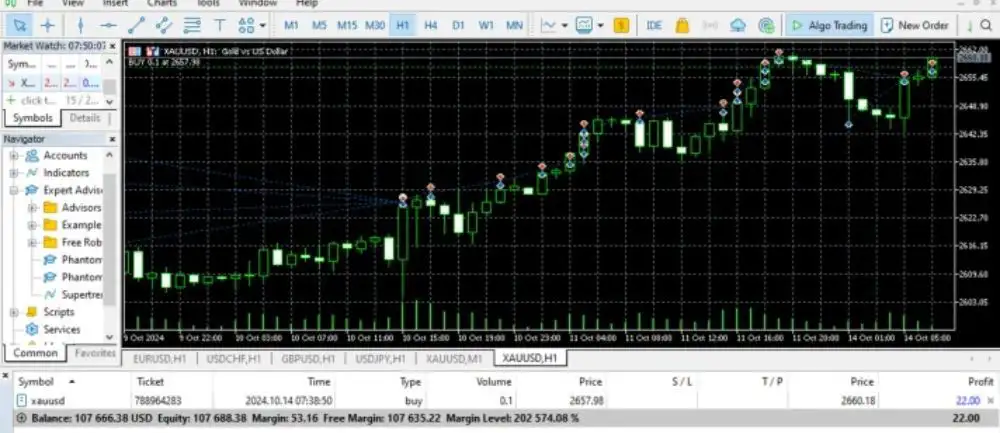
Task: Expand the Scripts tree node
Action: click(x=14, y=312)
